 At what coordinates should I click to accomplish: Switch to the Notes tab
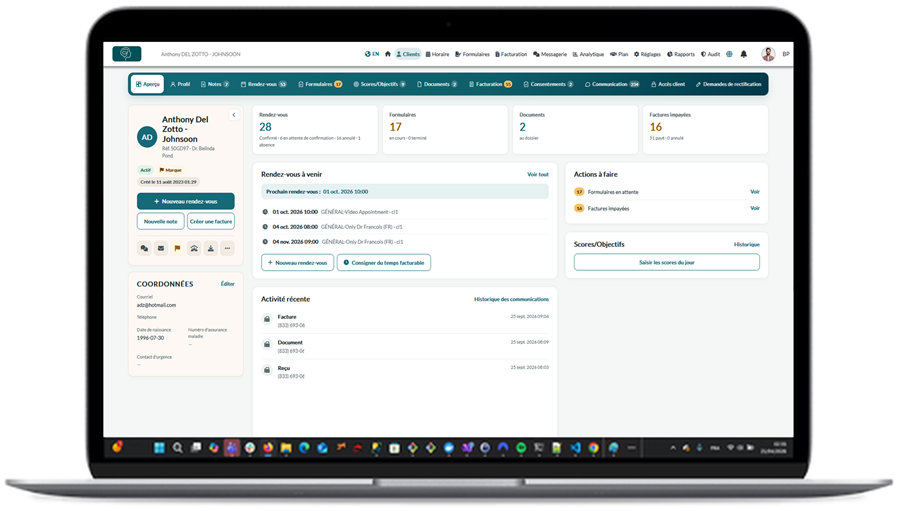[x=215, y=84]
